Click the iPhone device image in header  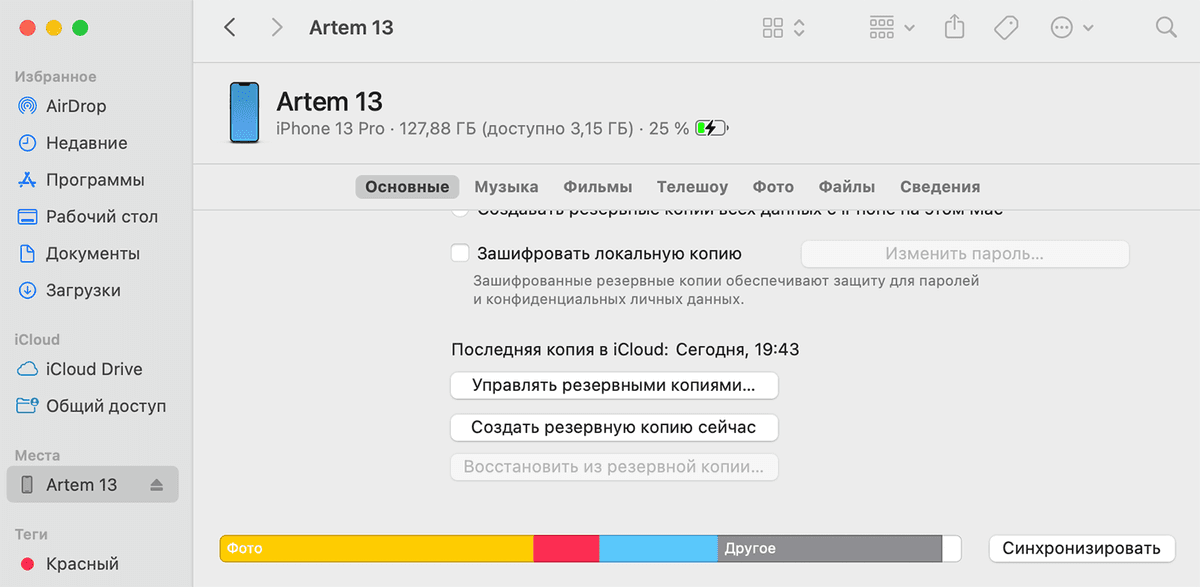(x=244, y=113)
